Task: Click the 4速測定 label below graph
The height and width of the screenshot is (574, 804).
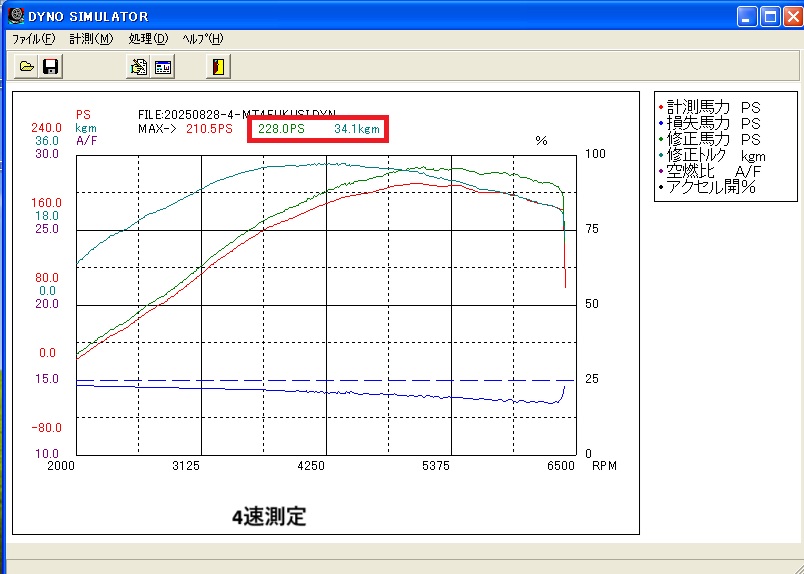Action: pos(269,517)
